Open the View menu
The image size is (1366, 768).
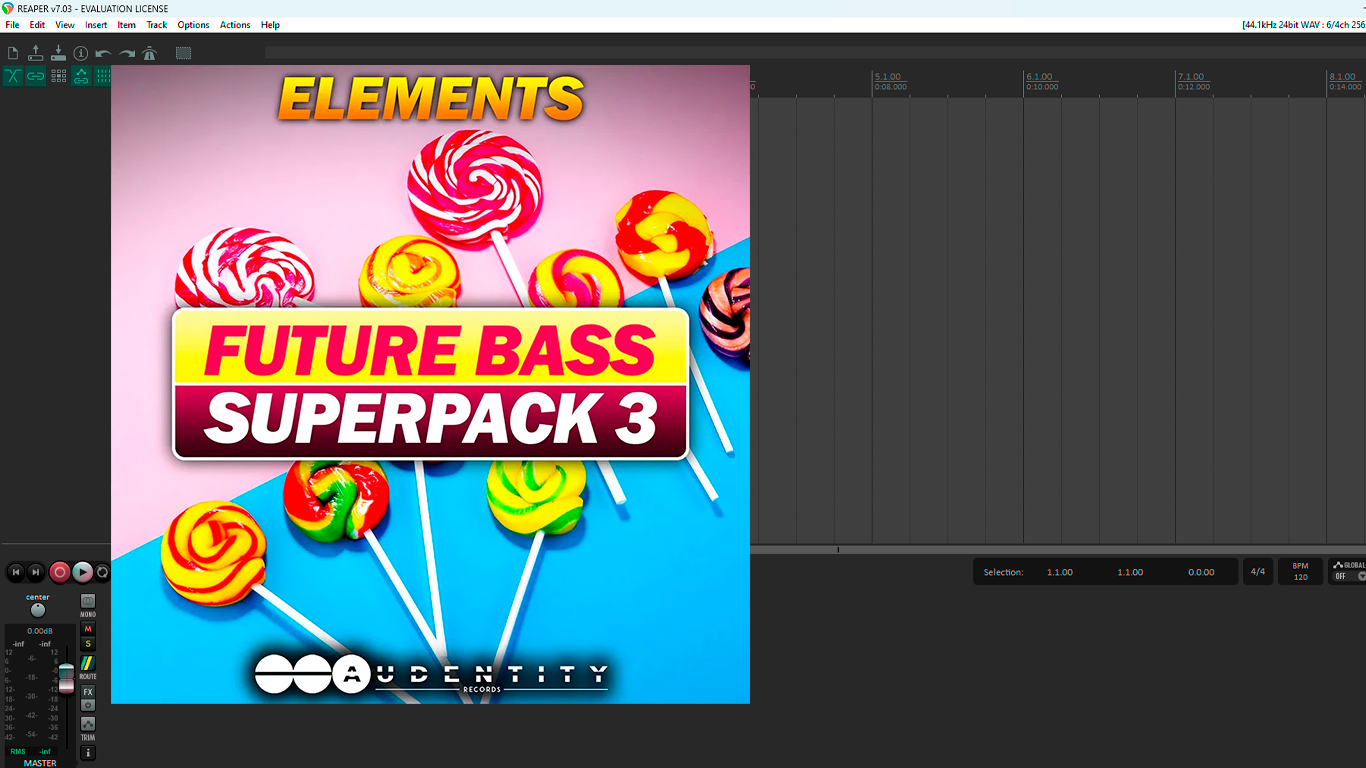(x=65, y=25)
